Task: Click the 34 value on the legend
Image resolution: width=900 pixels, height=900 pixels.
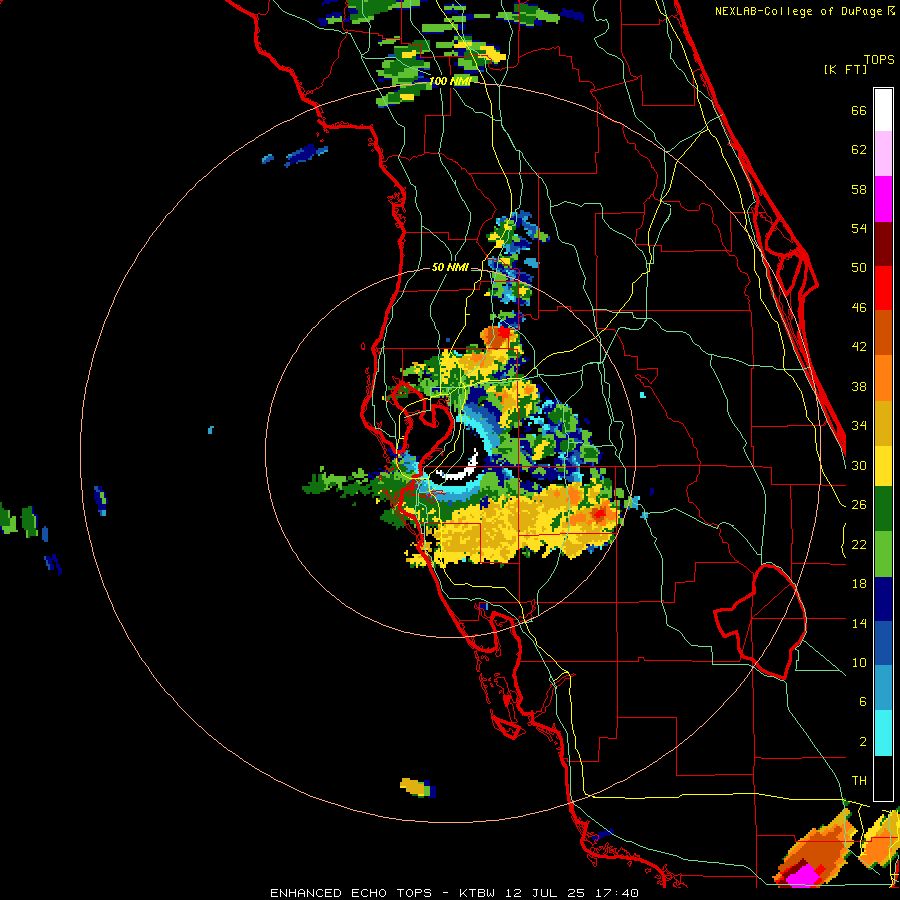Action: [859, 426]
